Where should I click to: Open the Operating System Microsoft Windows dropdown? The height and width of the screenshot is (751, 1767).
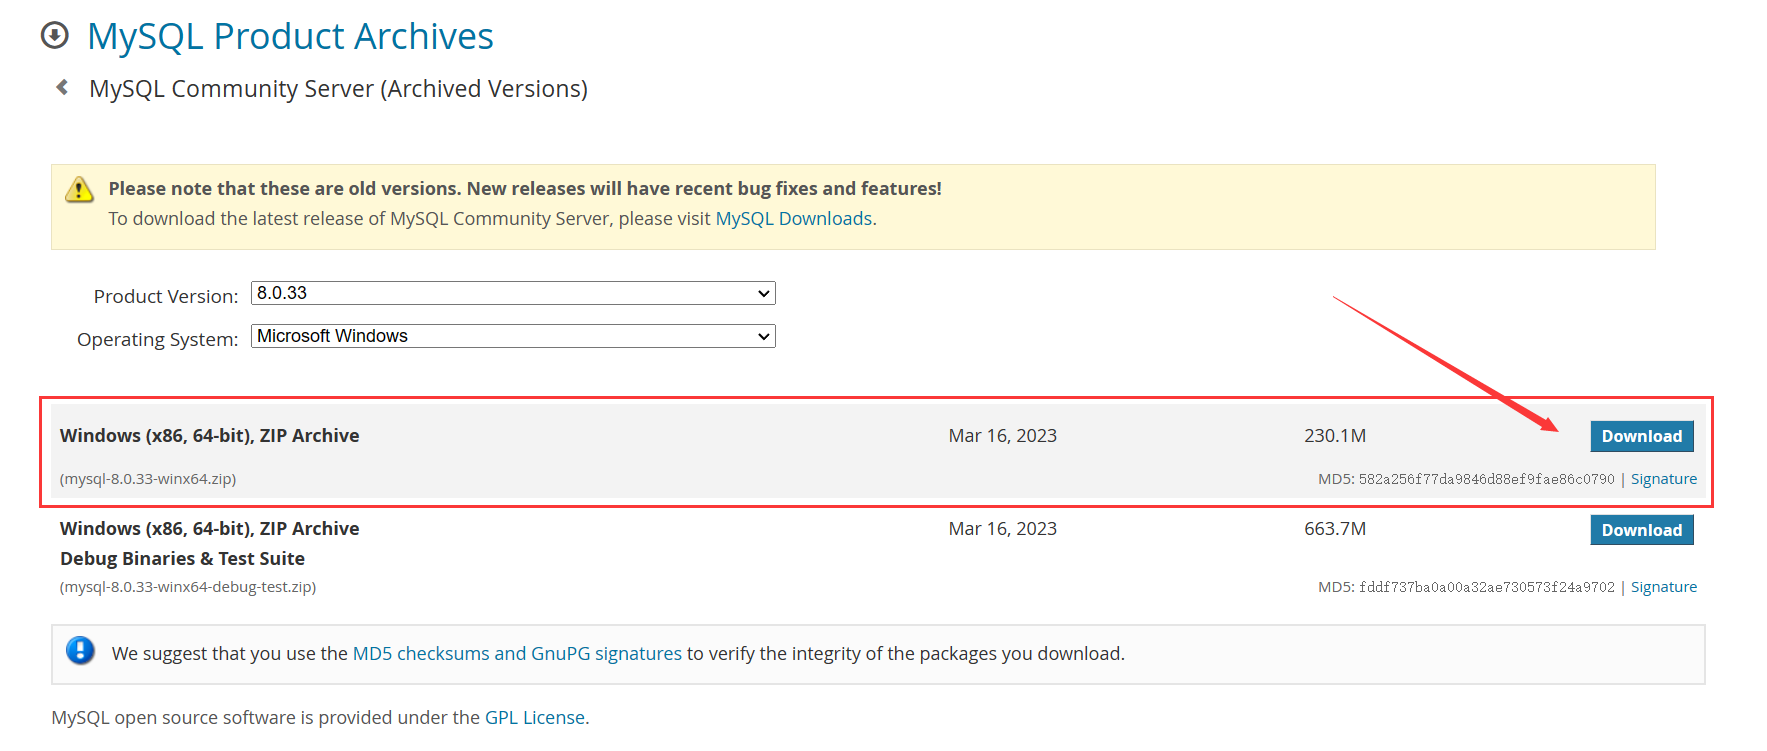coord(513,336)
